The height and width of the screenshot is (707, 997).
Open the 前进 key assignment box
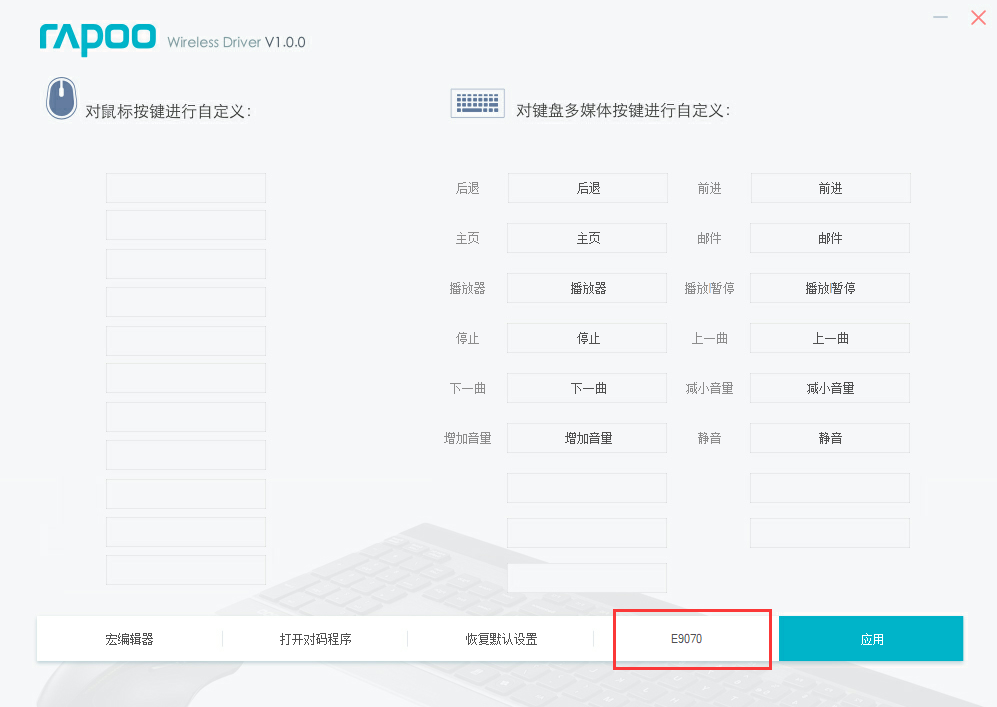click(x=830, y=188)
